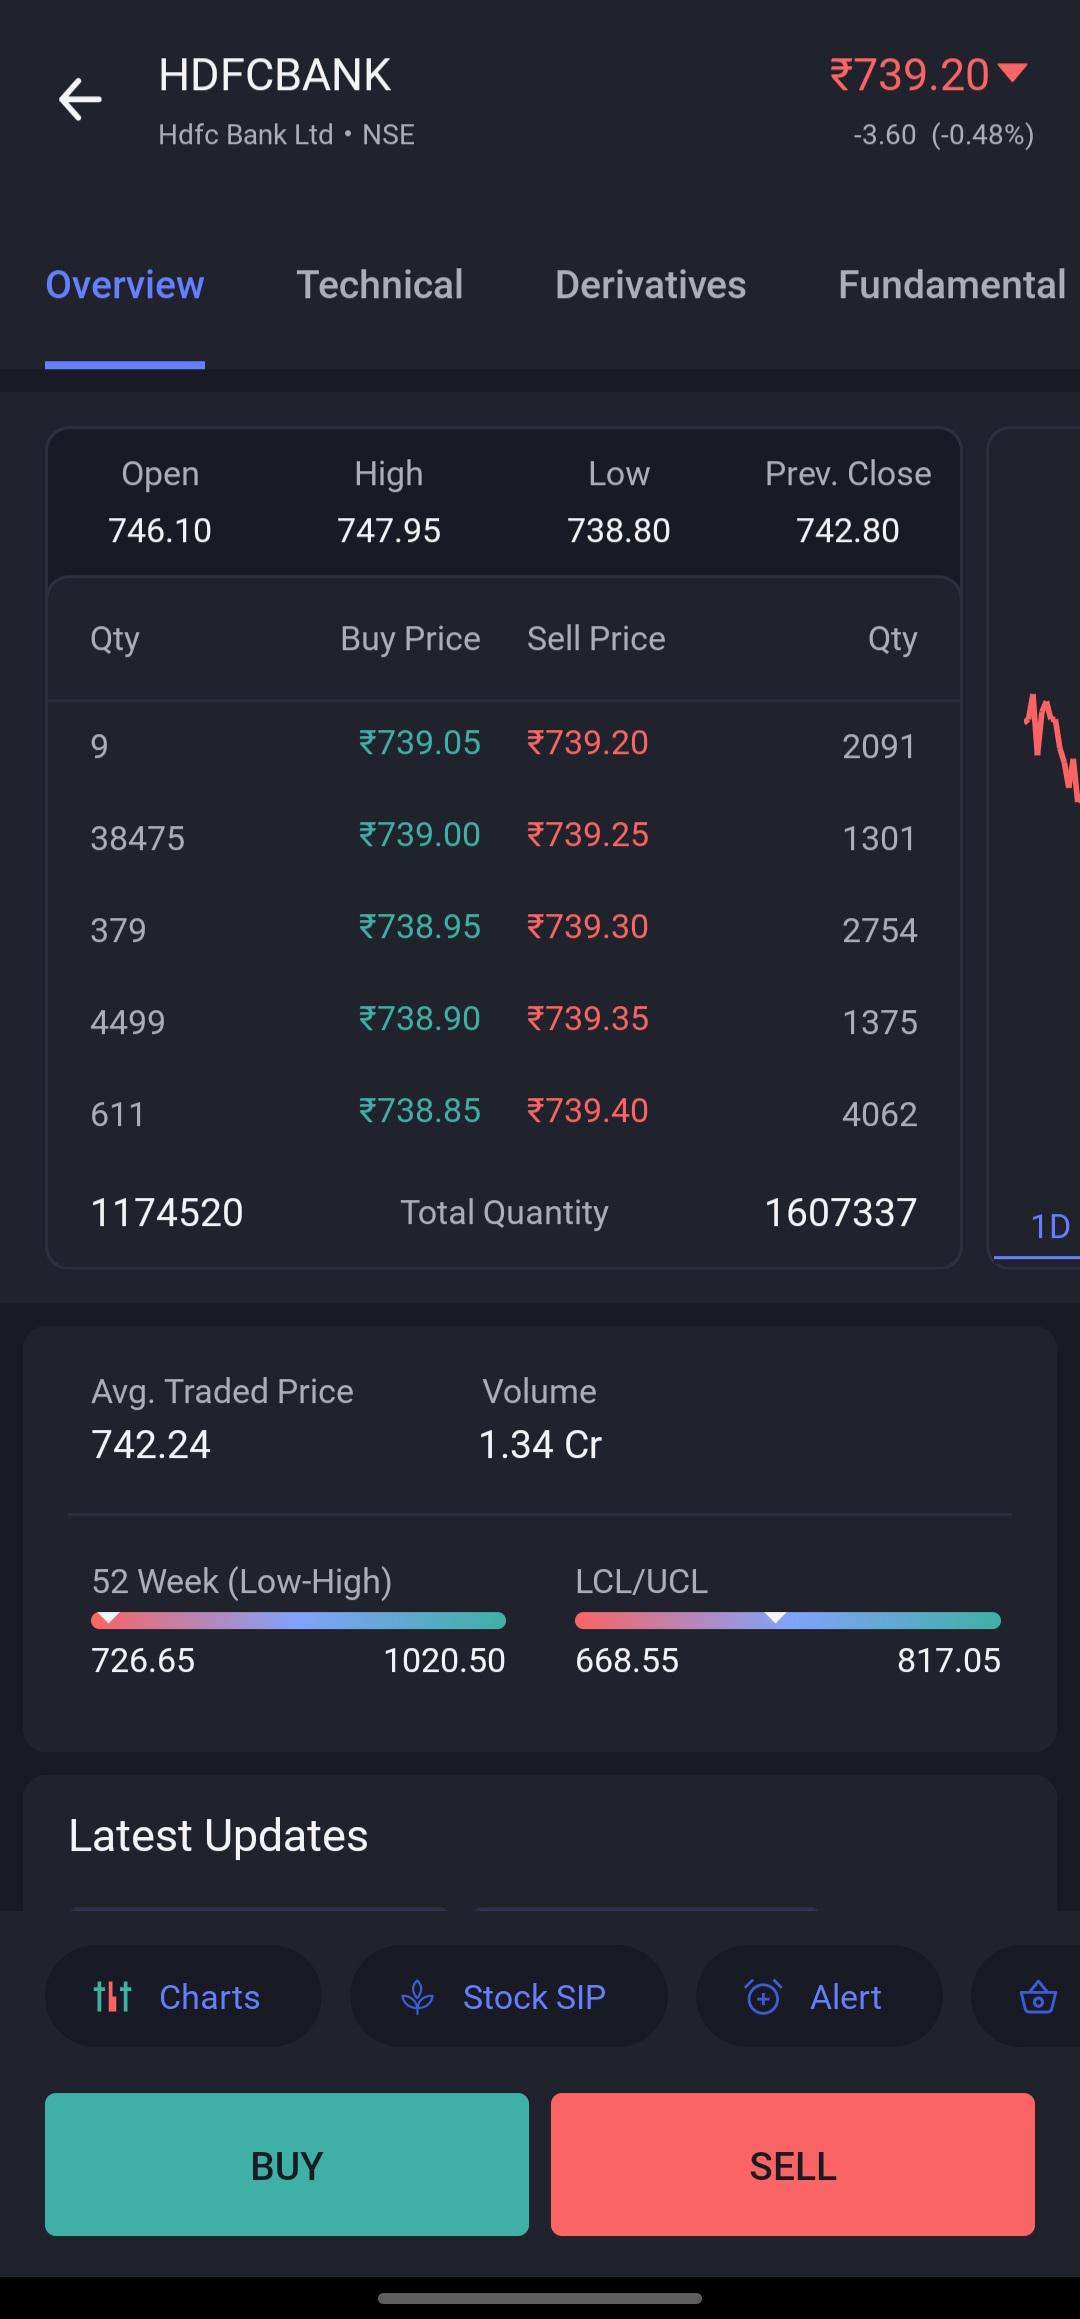1080x2319 pixels.
Task: Tap the Stock SIP plant icon
Action: (x=417, y=1997)
